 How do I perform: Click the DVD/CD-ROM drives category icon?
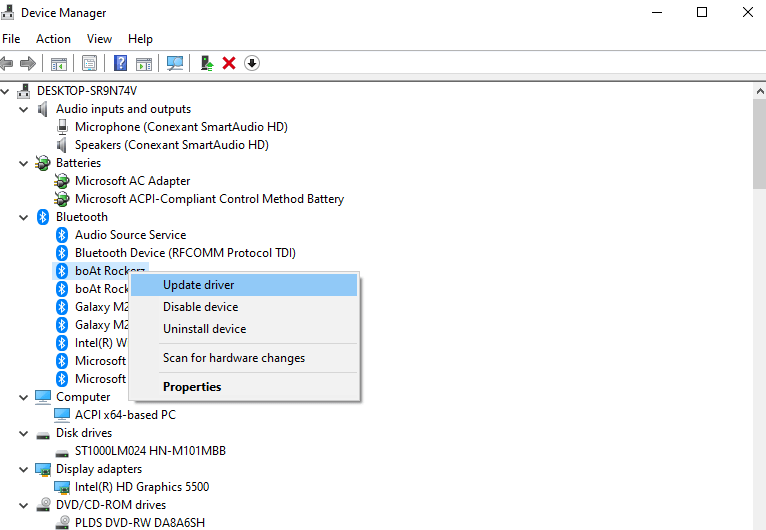point(43,505)
